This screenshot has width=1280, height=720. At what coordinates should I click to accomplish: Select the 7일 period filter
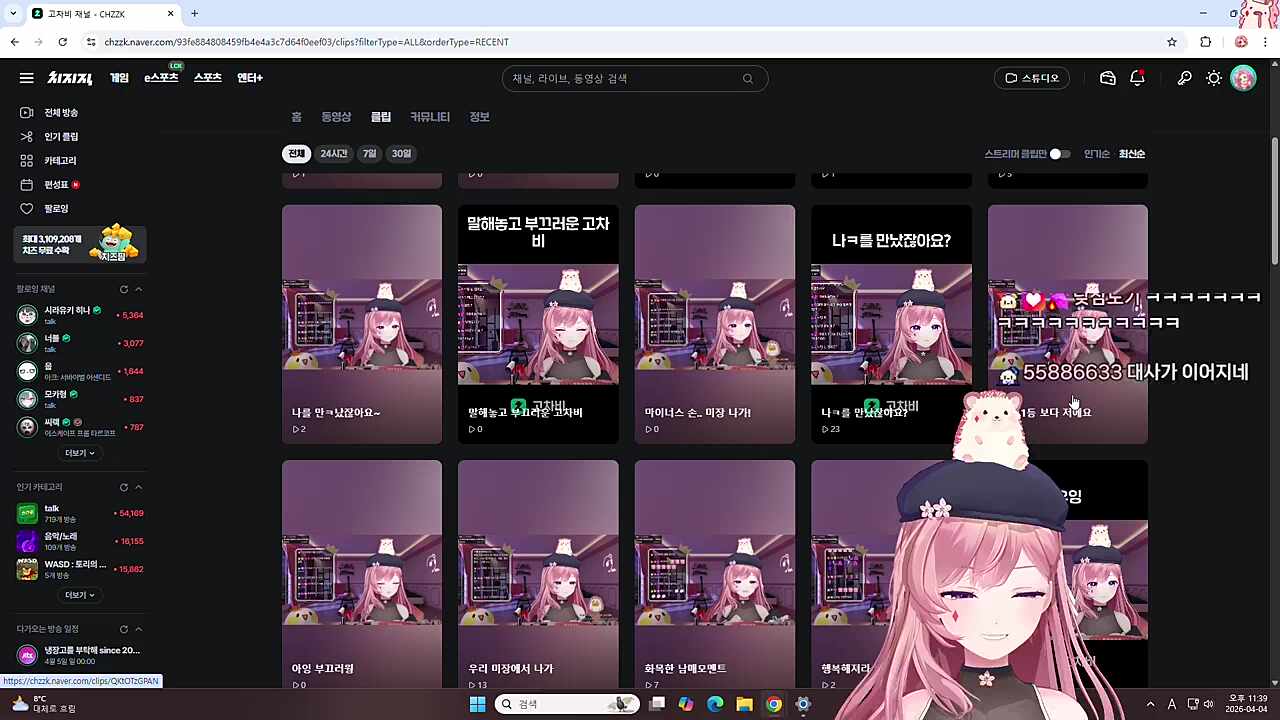tap(369, 154)
